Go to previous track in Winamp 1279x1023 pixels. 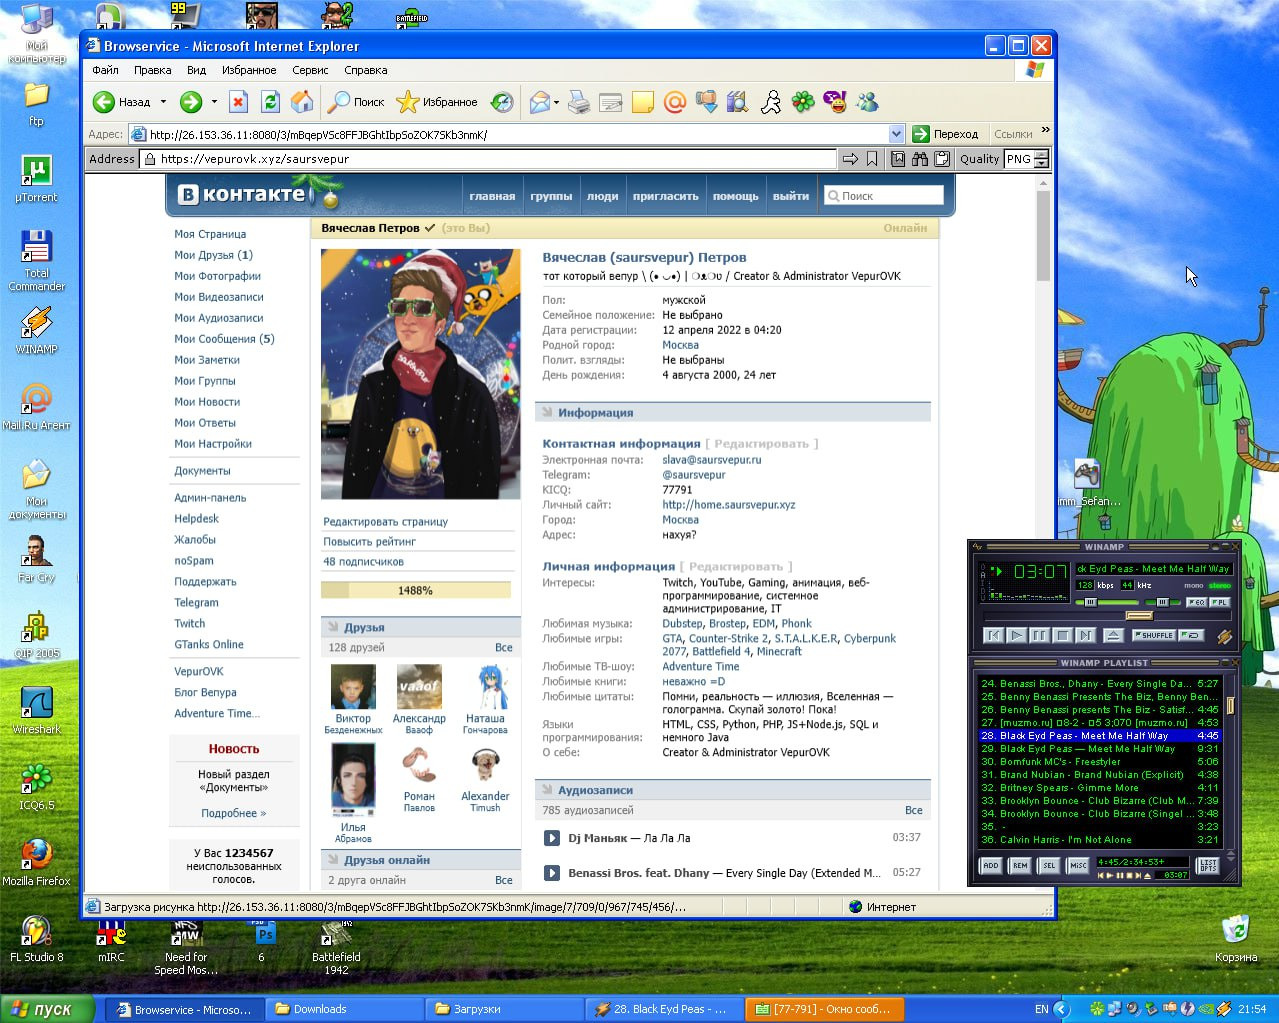[993, 635]
